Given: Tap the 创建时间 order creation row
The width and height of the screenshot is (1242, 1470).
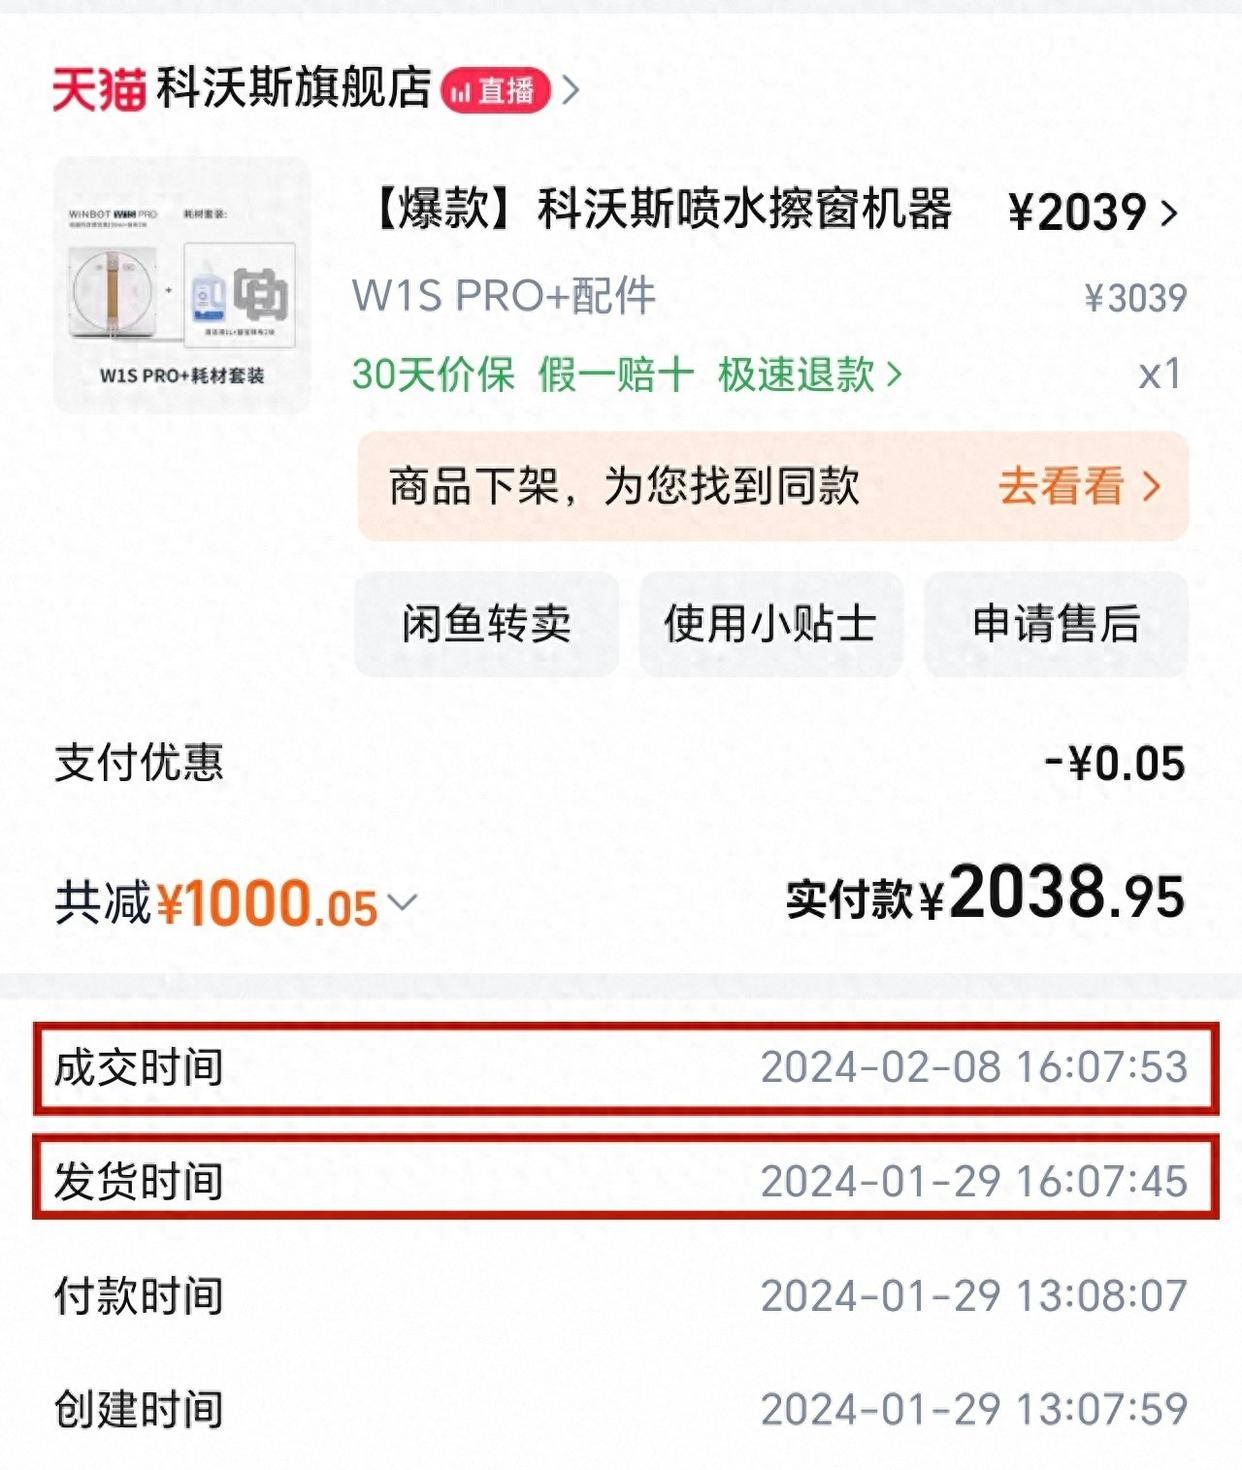Looking at the screenshot, I should [x=620, y=1409].
